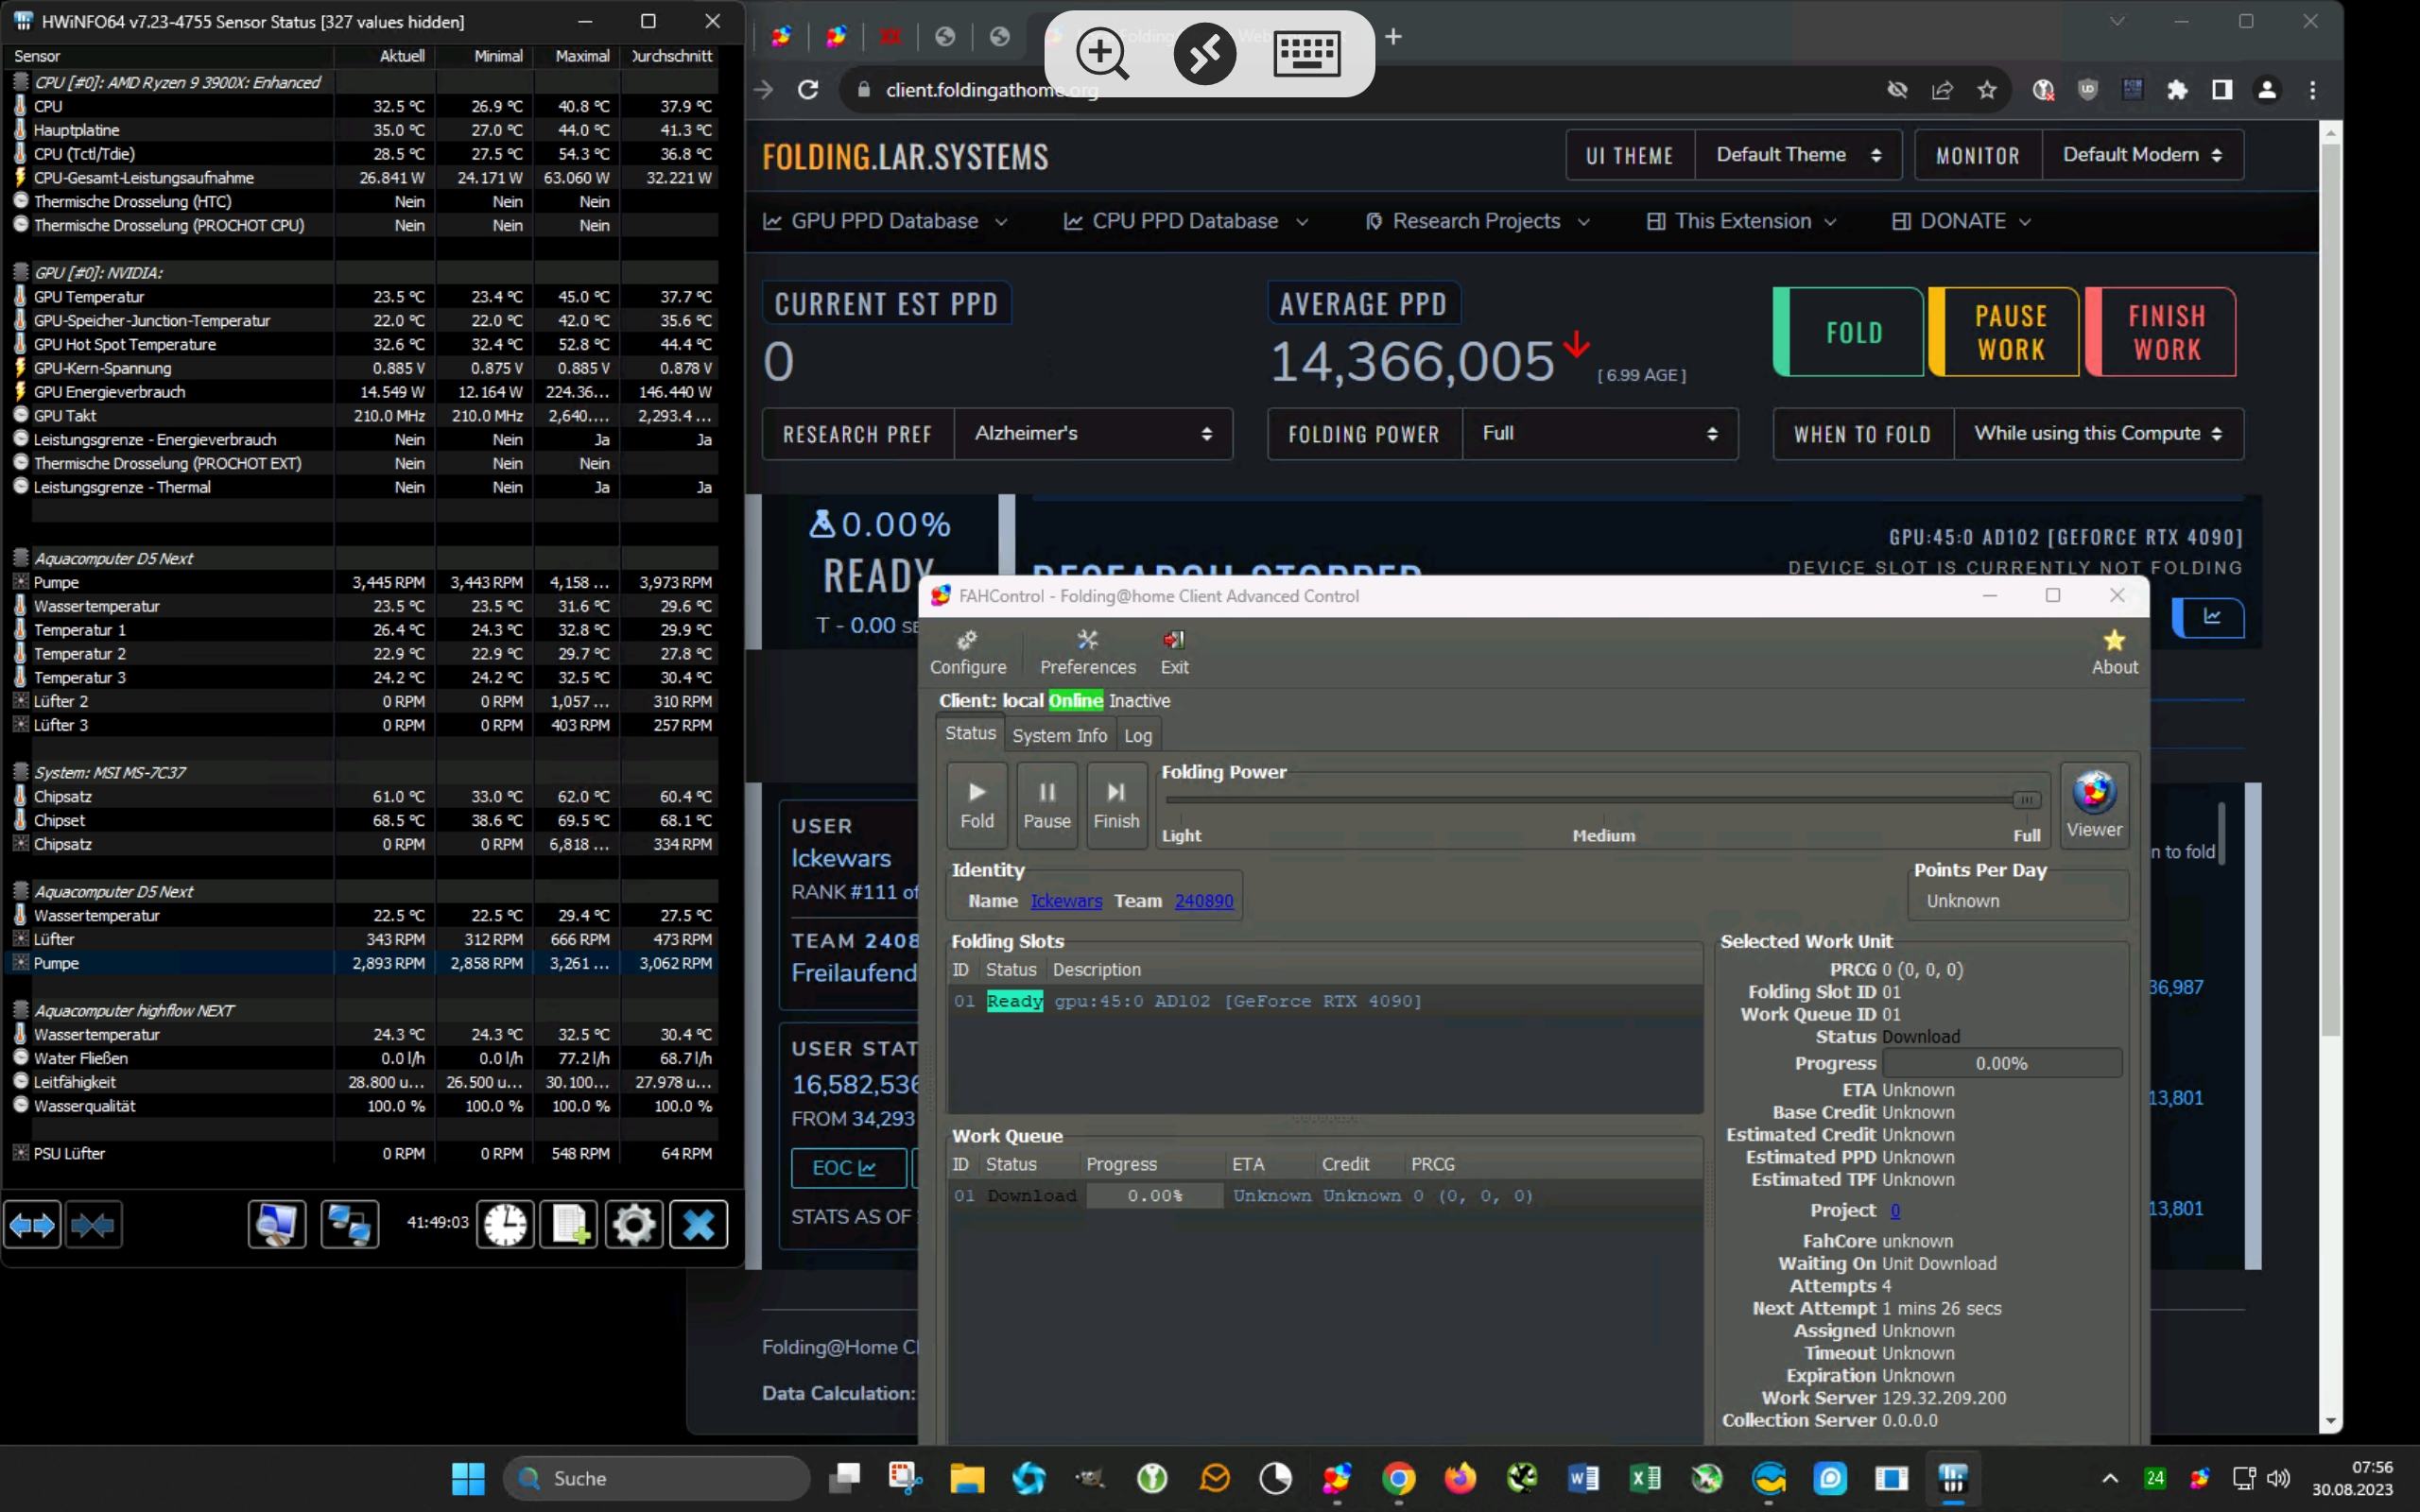Open team 240890 link in FAHControl

(1203, 900)
